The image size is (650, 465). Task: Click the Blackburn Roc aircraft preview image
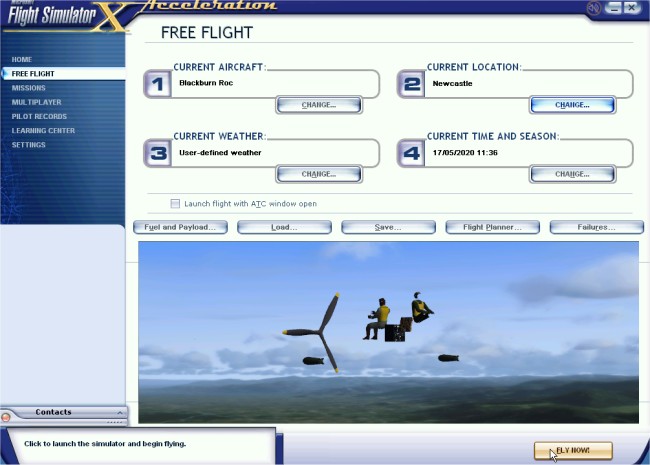pyautogui.click(x=388, y=332)
